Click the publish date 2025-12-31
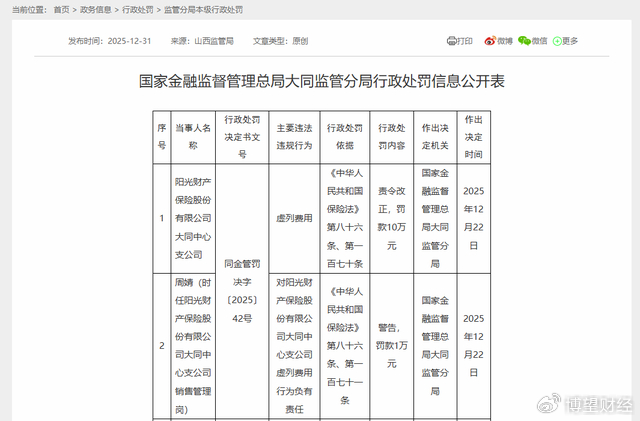The height and width of the screenshot is (421, 640). 129,41
